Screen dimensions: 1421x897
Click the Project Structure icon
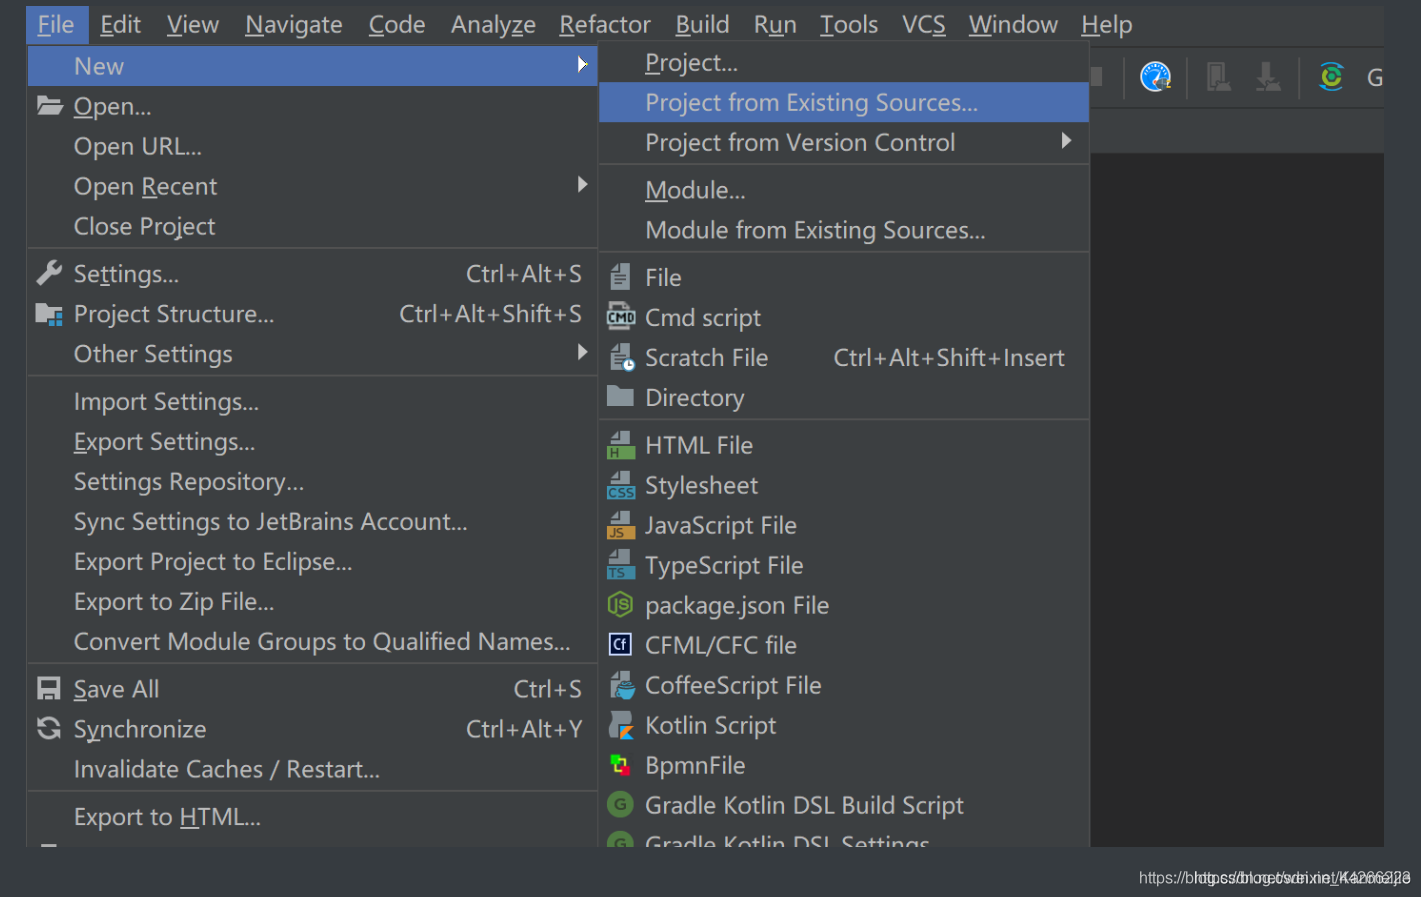[x=49, y=314]
